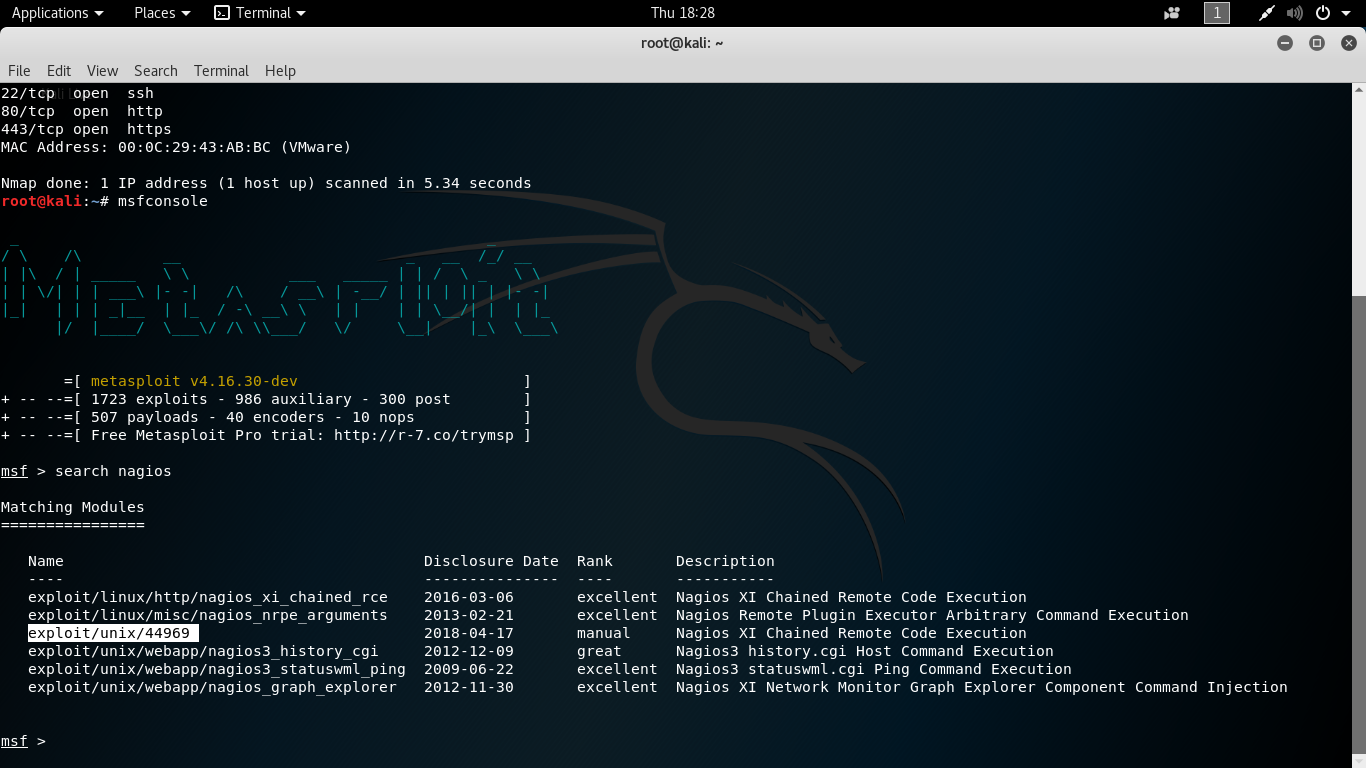
Task: Click the Name column header
Action: [x=46, y=561]
